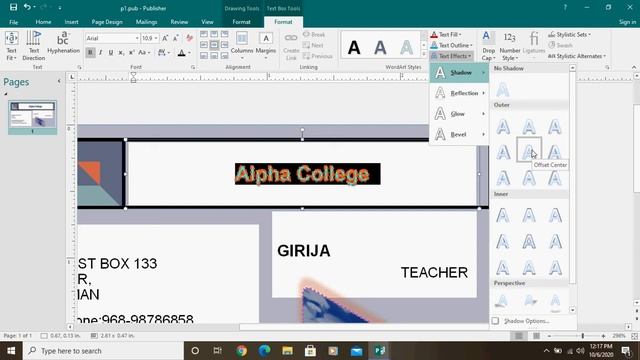640x360 pixels.
Task: Open Microsoft Edge from taskbar
Action: (x=264, y=351)
